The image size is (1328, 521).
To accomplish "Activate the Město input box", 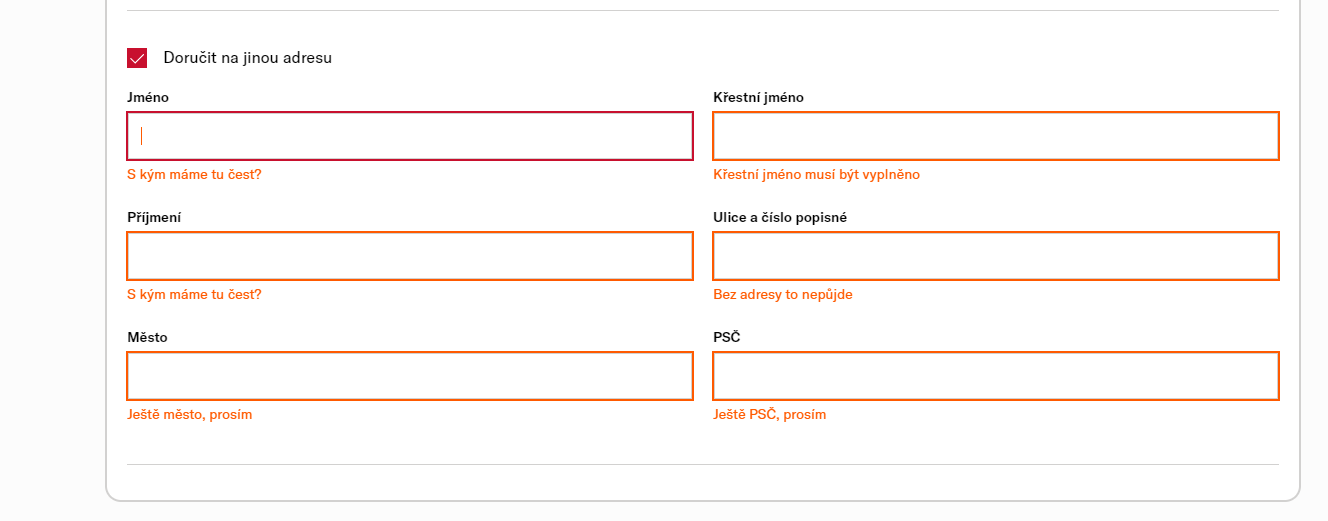I will (x=410, y=376).
